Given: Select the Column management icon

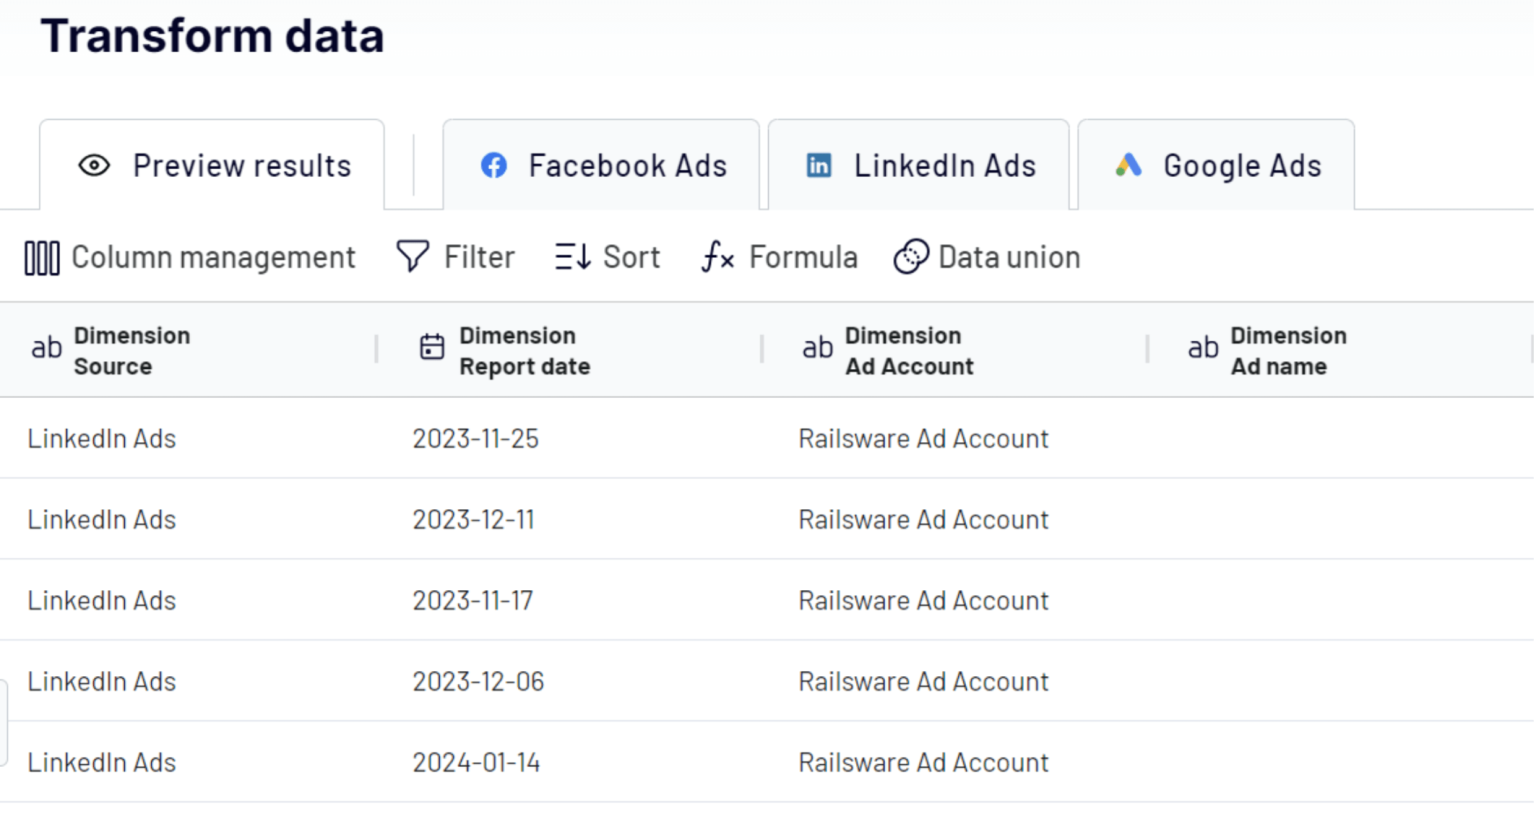Looking at the screenshot, I should click(x=41, y=257).
